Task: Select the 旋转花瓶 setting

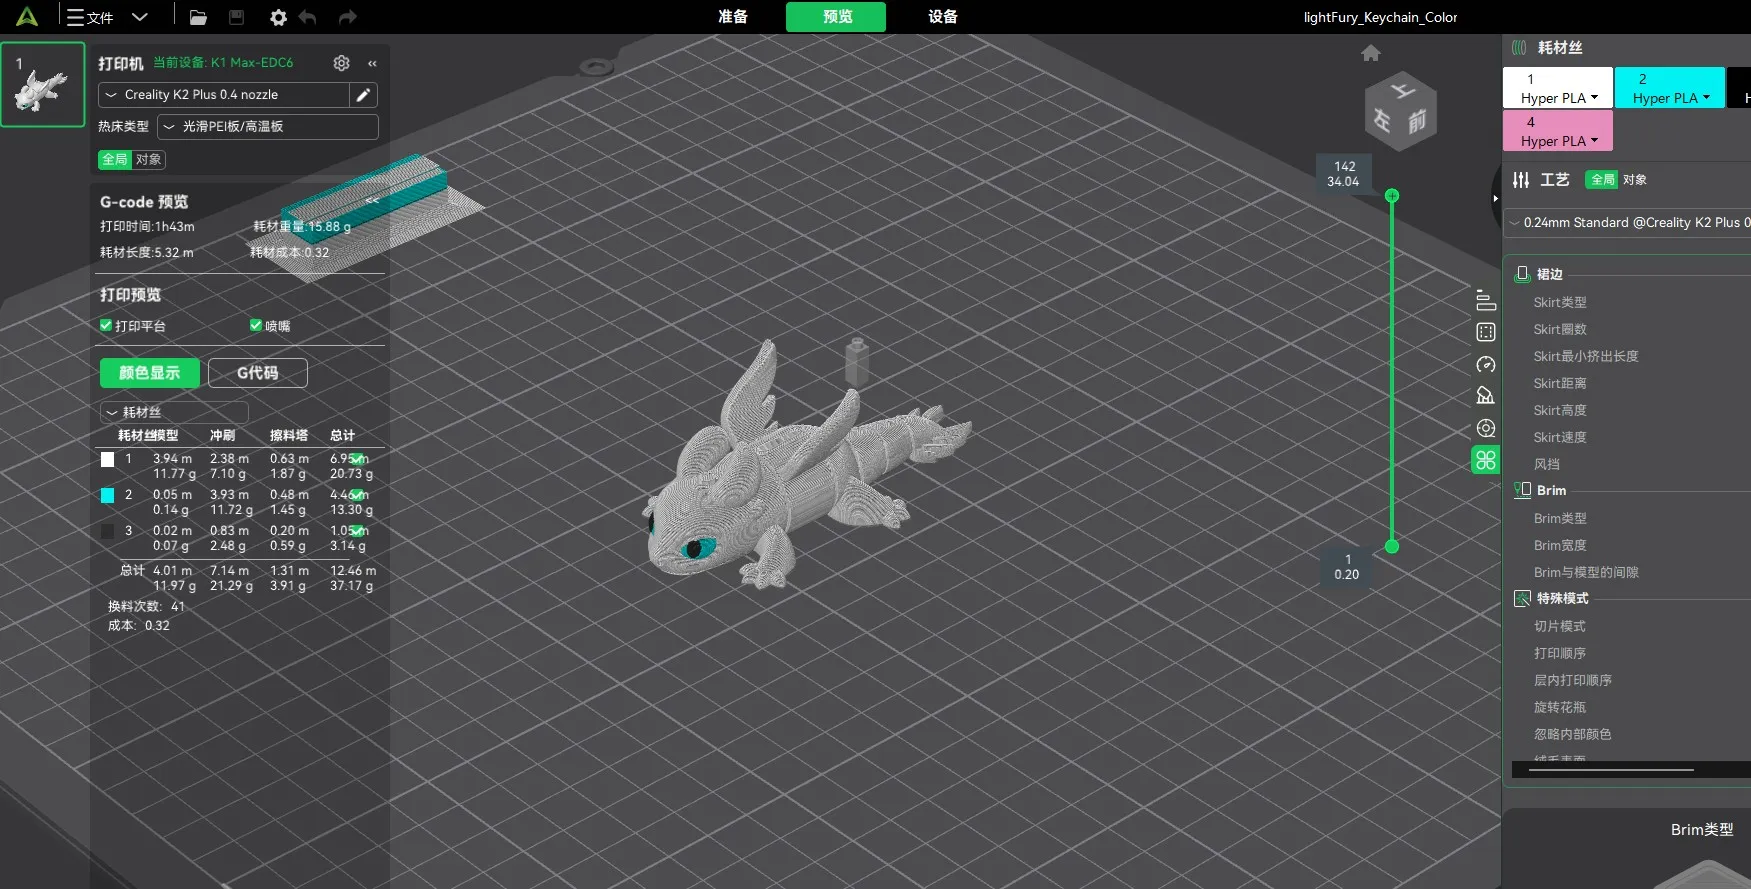Action: pos(1560,707)
